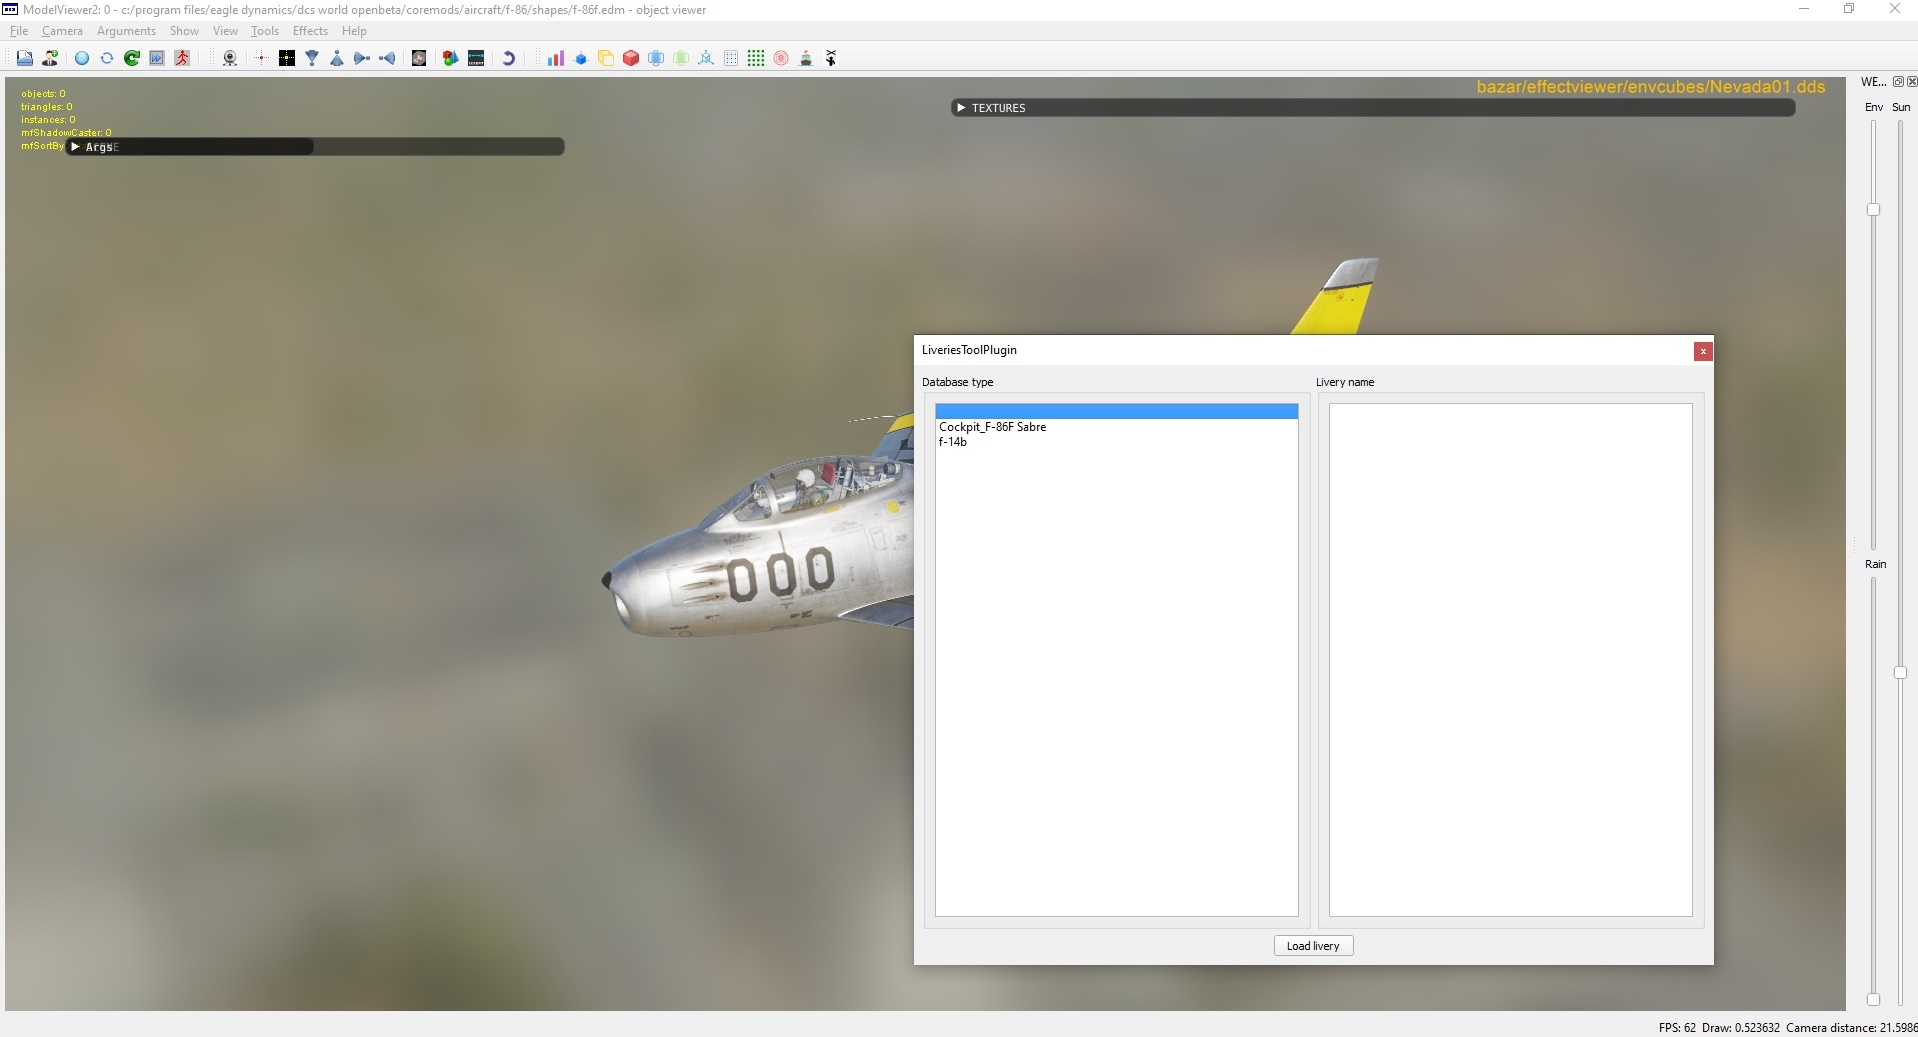Click the black viewport cross icon
Image resolution: width=1918 pixels, height=1037 pixels.
click(287, 58)
